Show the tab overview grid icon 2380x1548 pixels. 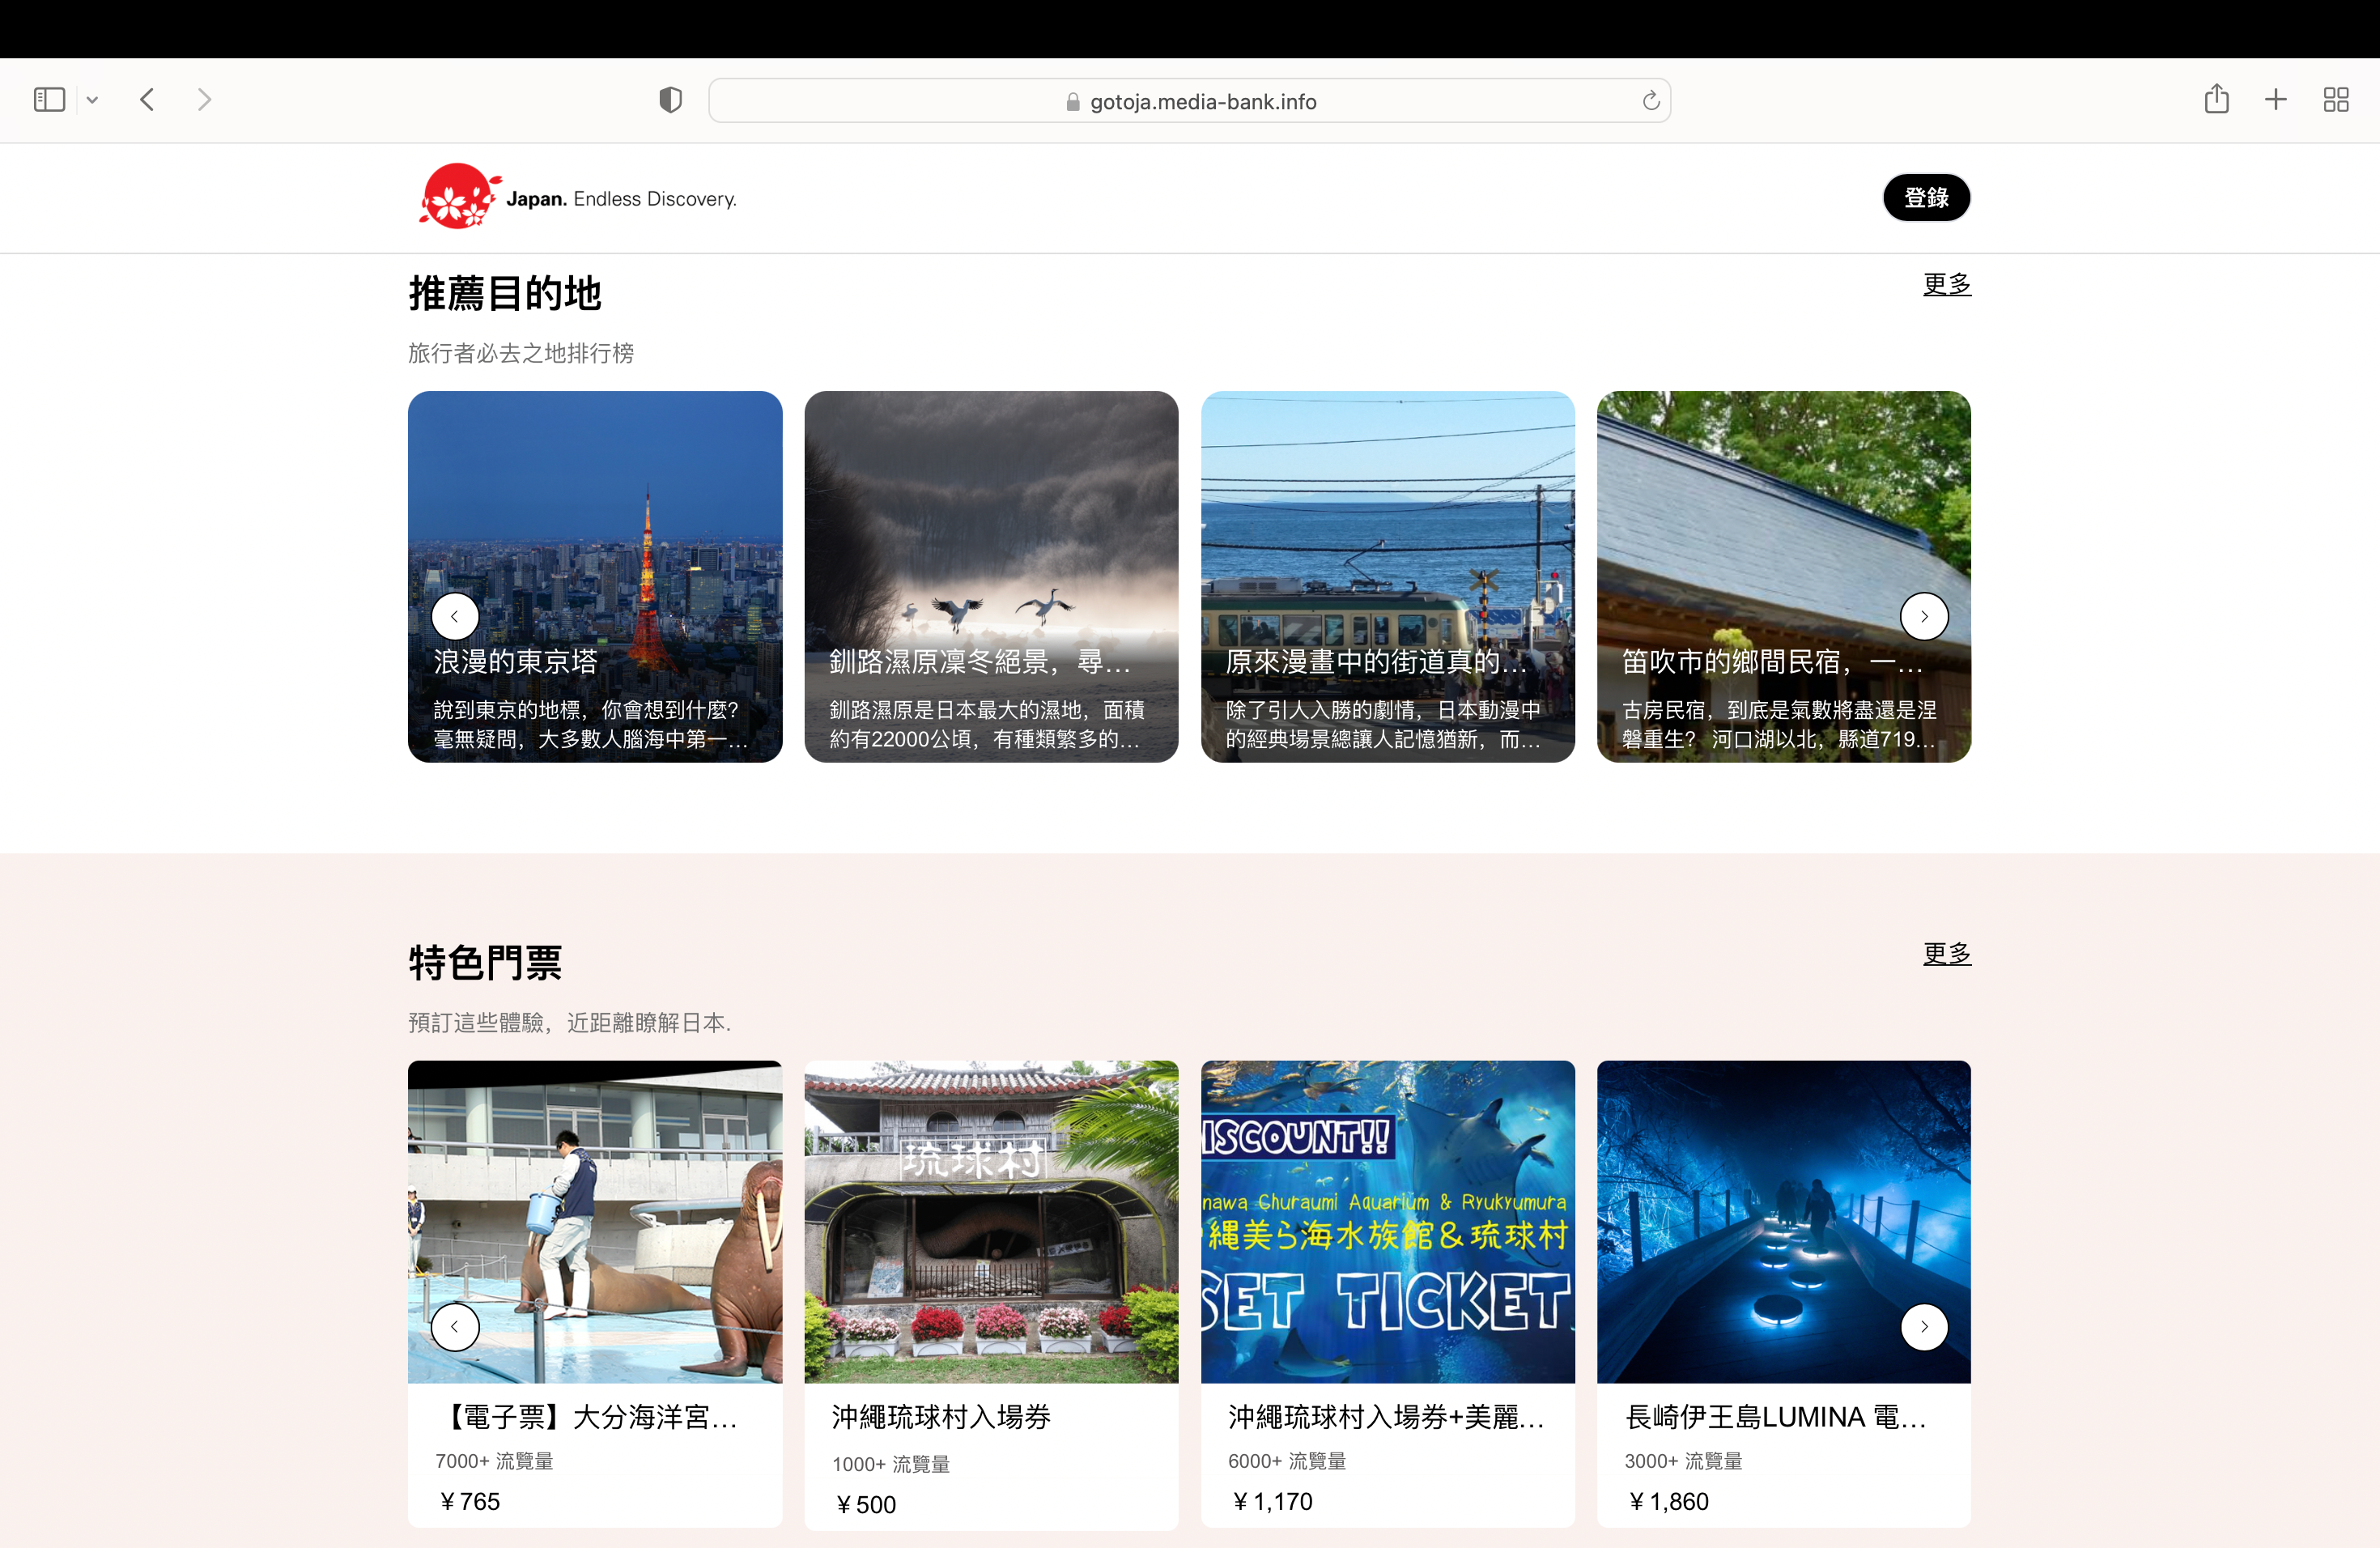pos(2335,100)
